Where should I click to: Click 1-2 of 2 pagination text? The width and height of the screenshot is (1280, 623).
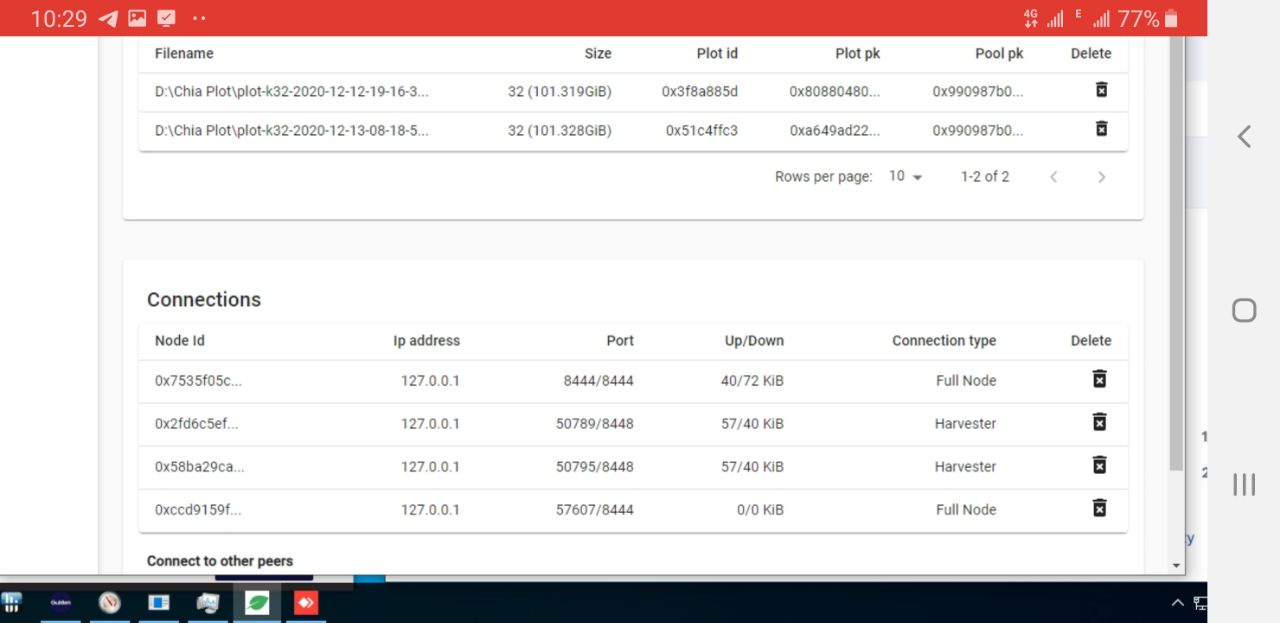[985, 176]
